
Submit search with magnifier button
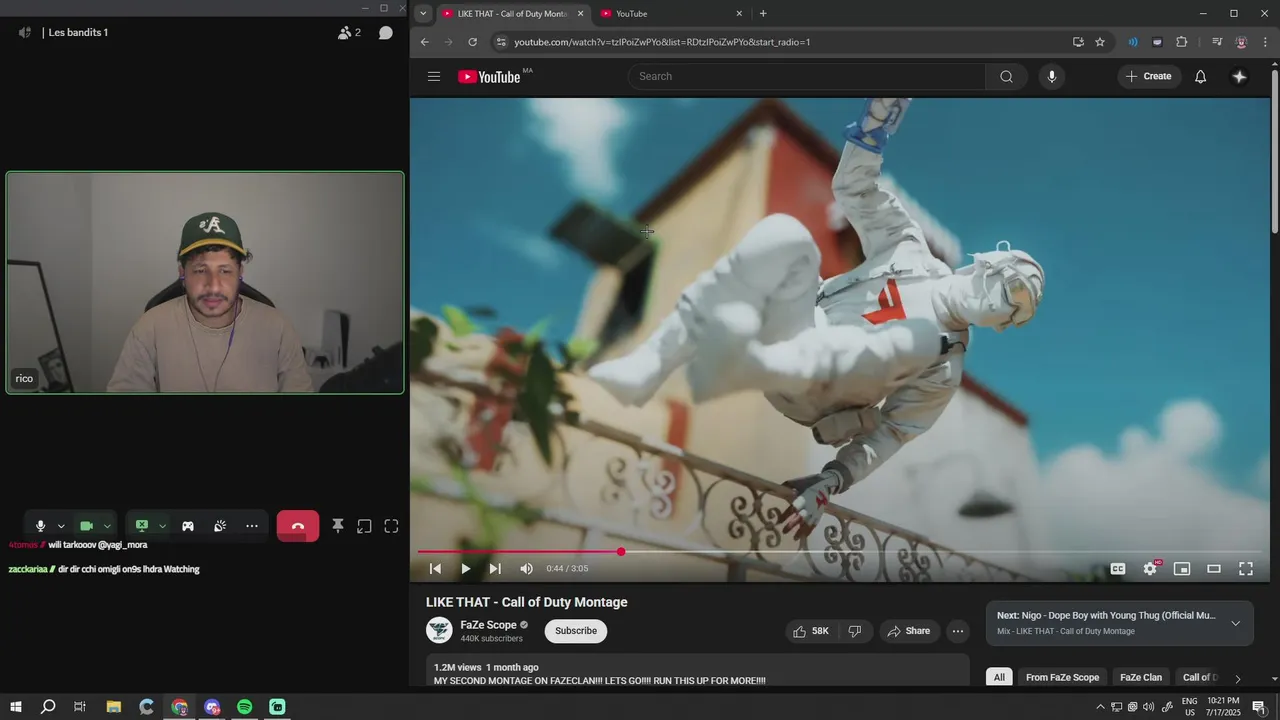(1006, 76)
